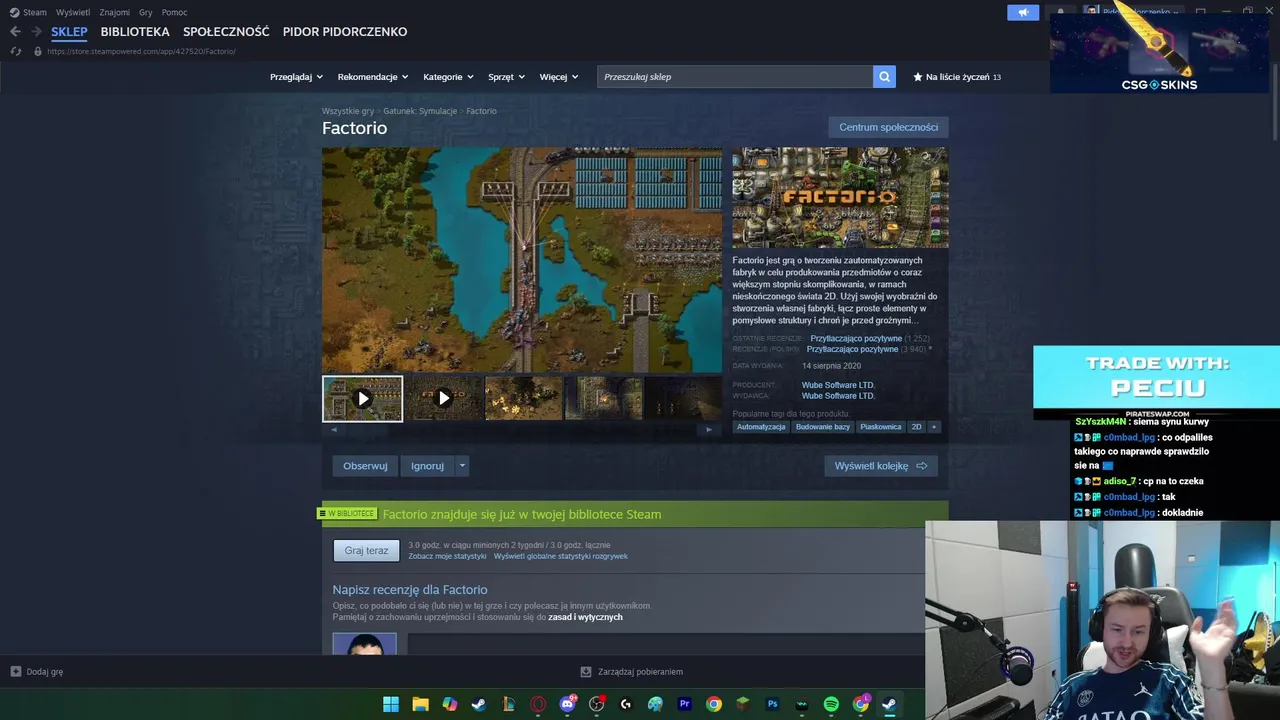This screenshot has height=720, width=1280.
Task: Click Gatunek: Symulacje breadcrumb
Action: (x=420, y=111)
